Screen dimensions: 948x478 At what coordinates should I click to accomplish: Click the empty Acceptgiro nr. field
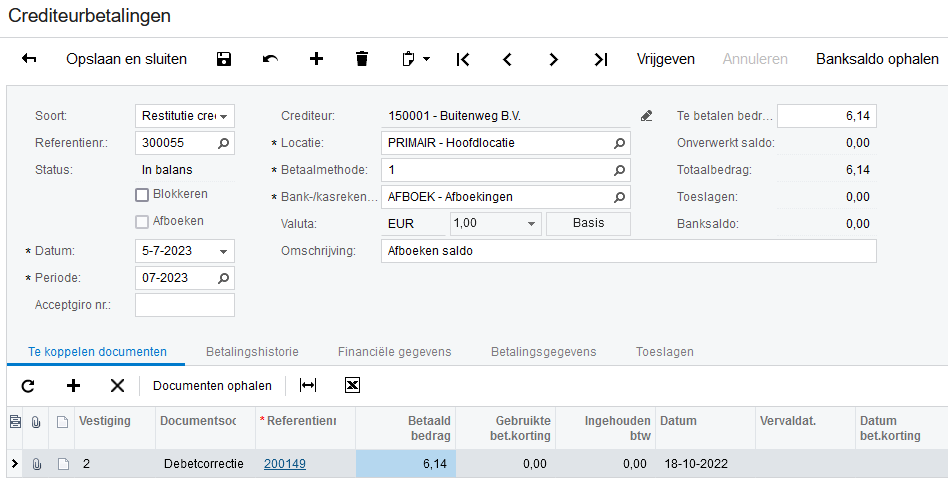[185, 305]
